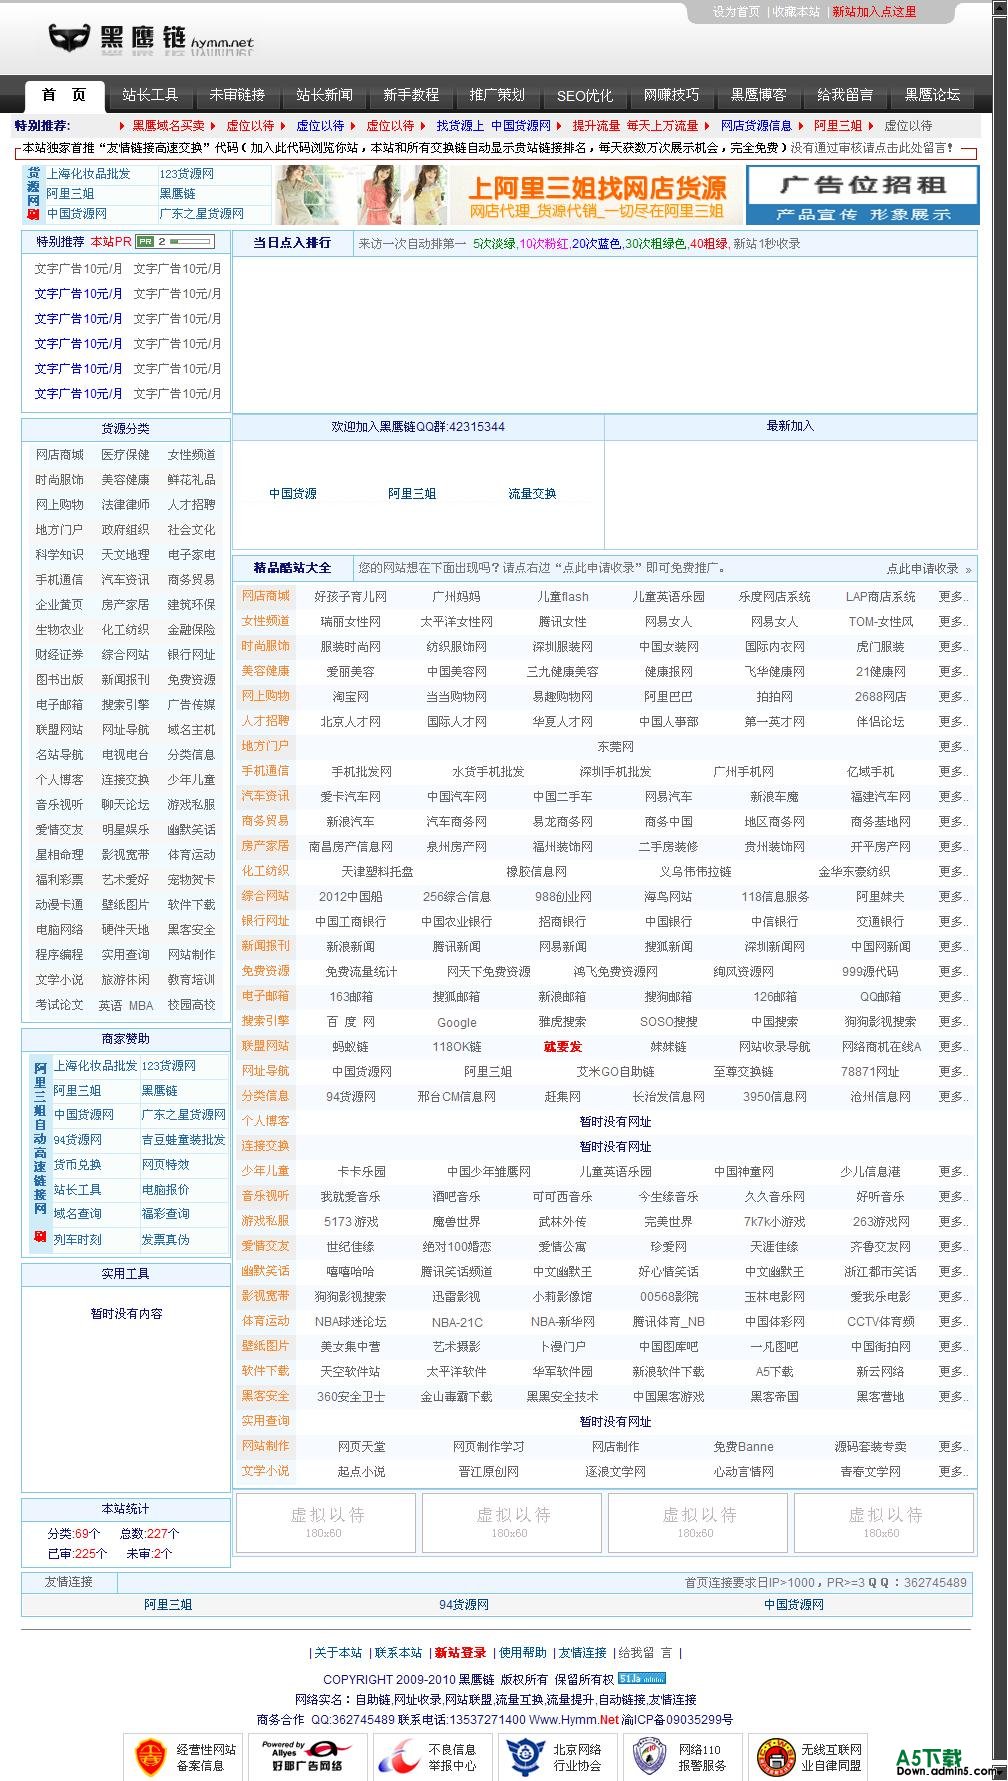Viewport: 1008px width, 1781px height.
Task: Open the 站长新闻 tab
Action: pyautogui.click(x=324, y=95)
